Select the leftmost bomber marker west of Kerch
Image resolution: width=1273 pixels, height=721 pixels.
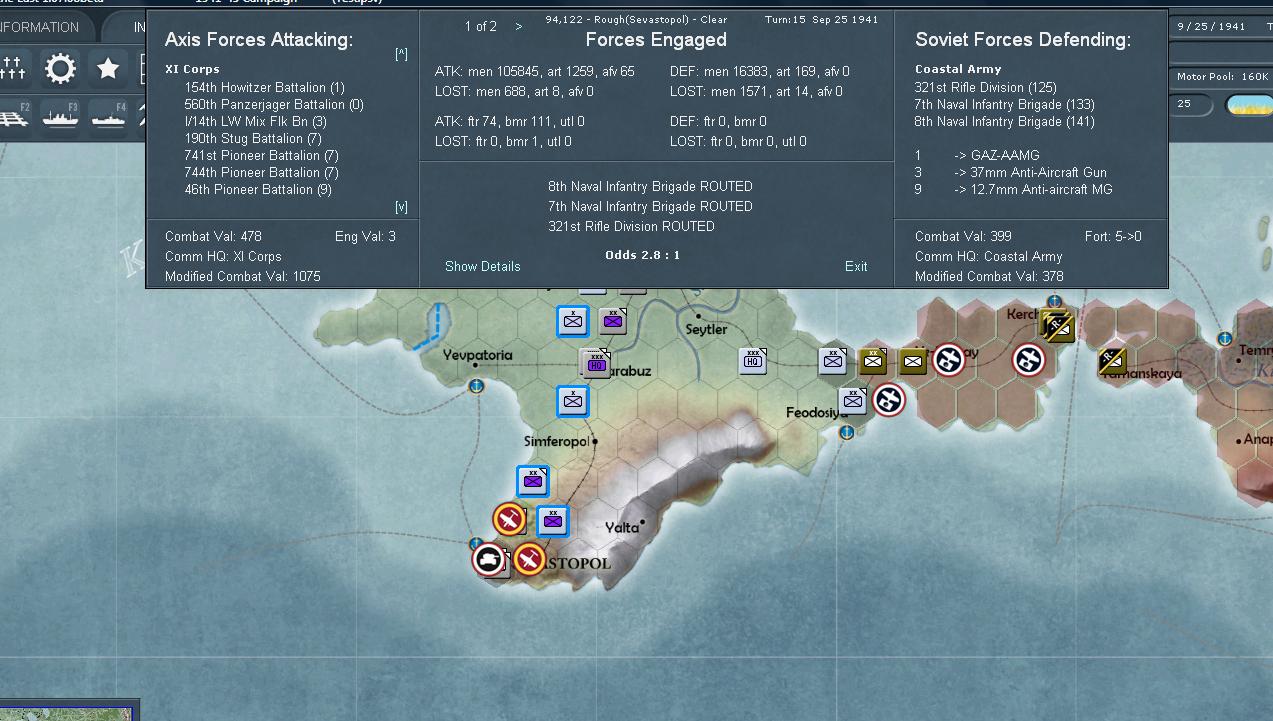click(x=948, y=360)
